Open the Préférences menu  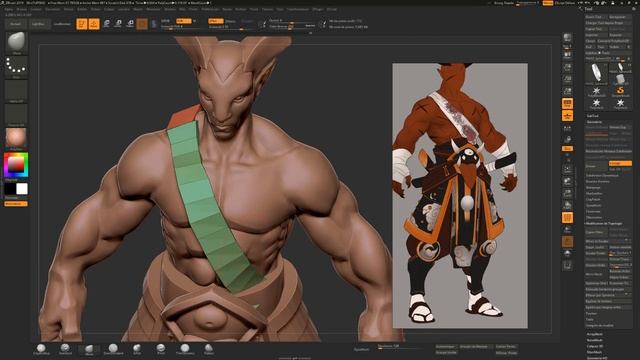click(210, 9)
